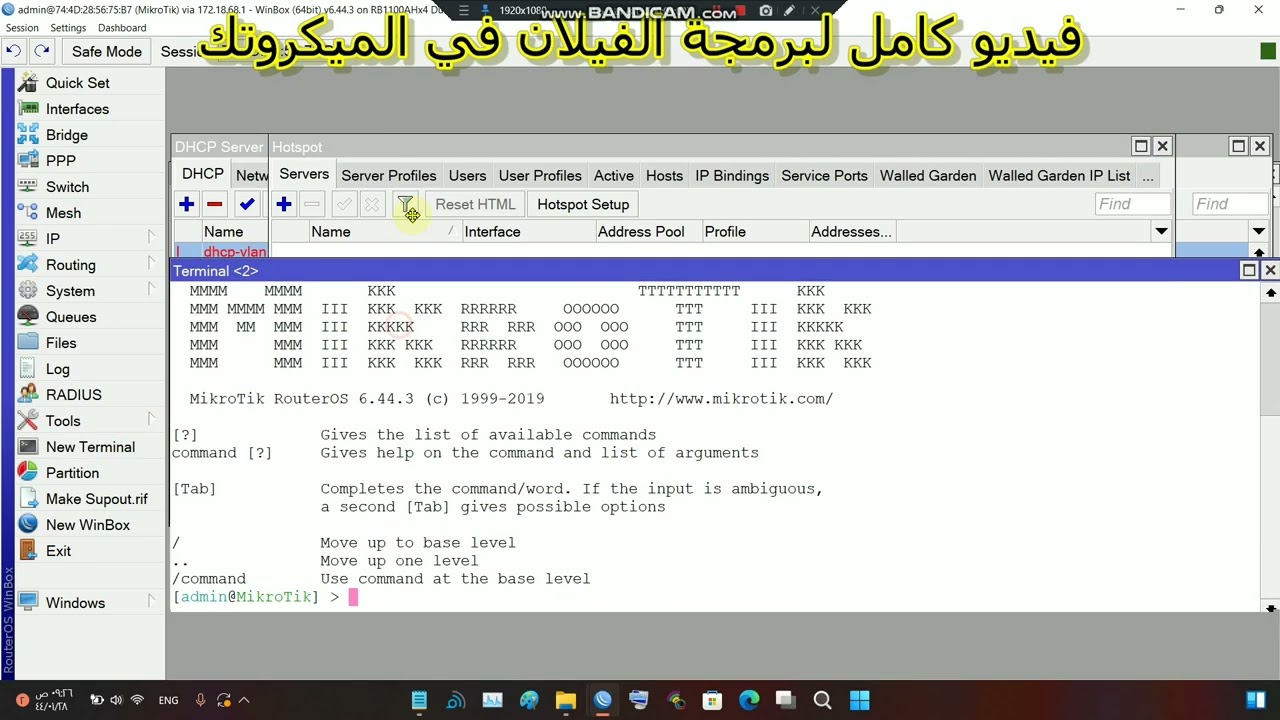Image resolution: width=1280 pixels, height=720 pixels.
Task: Click ENG language indicator in taskbar
Action: click(x=168, y=700)
